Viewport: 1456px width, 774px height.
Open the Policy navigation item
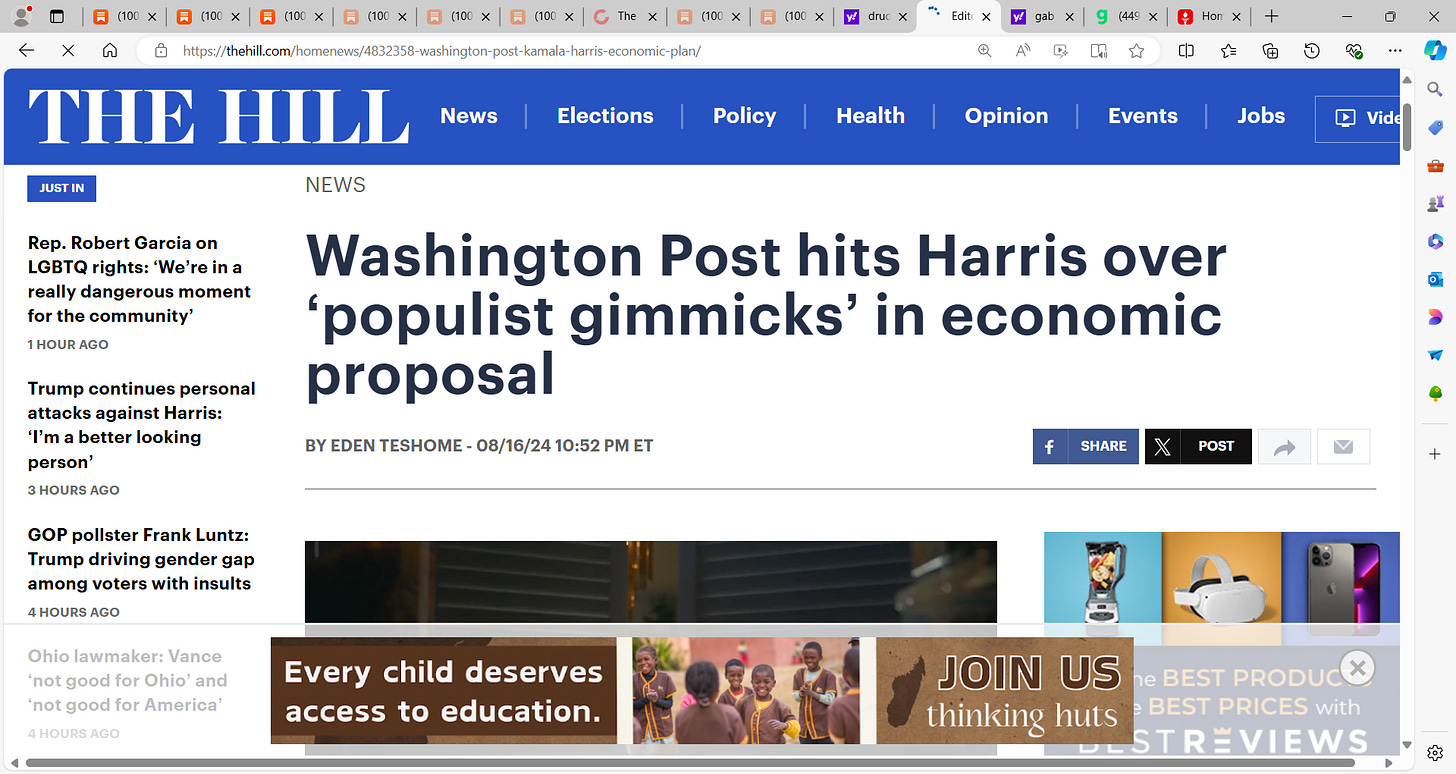coord(744,116)
